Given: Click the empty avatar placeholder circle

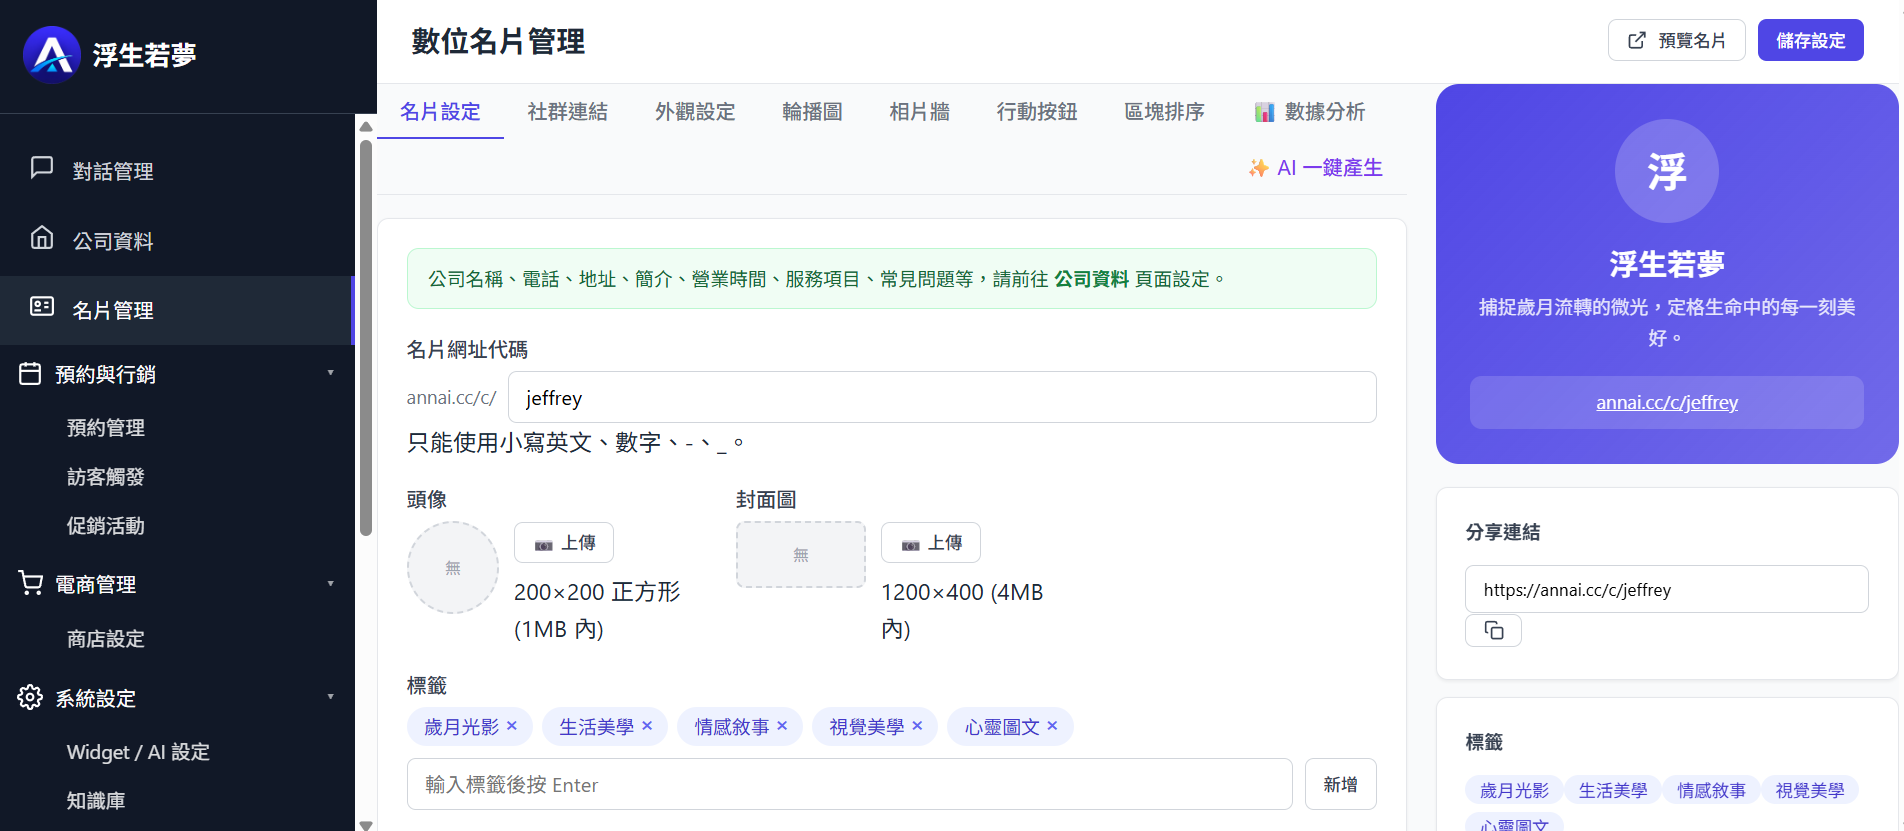Looking at the screenshot, I should pos(453,567).
